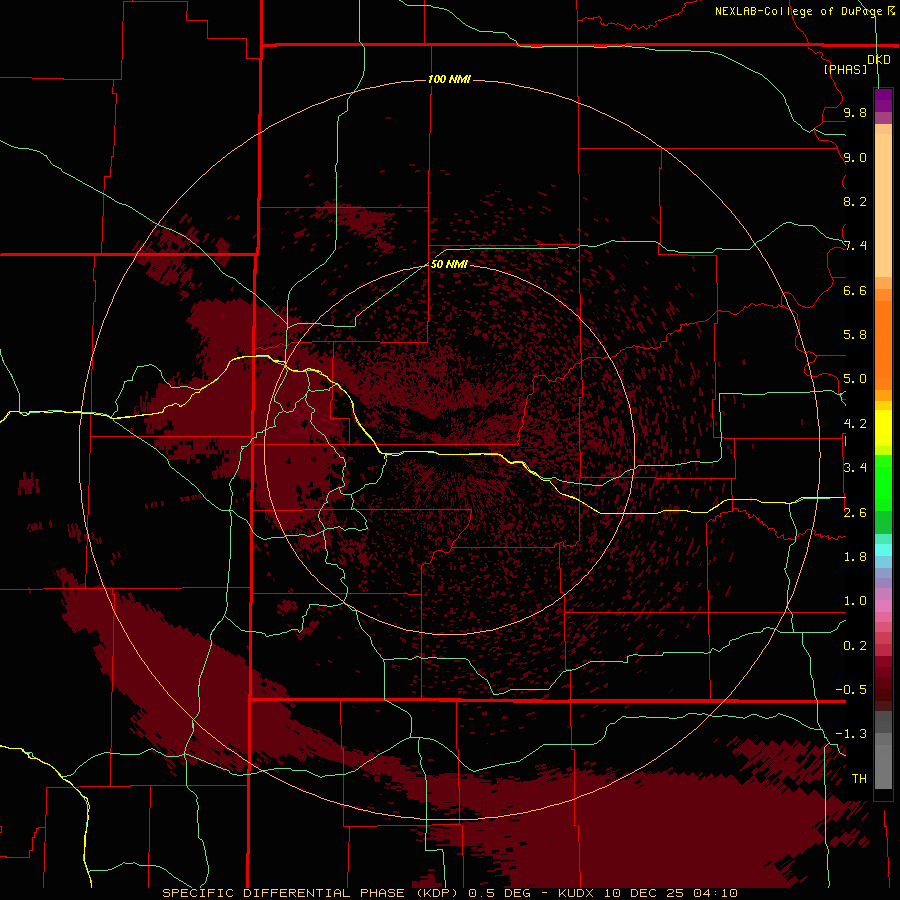
Task: Click the 9.8 value on the scale
Action: (855, 112)
